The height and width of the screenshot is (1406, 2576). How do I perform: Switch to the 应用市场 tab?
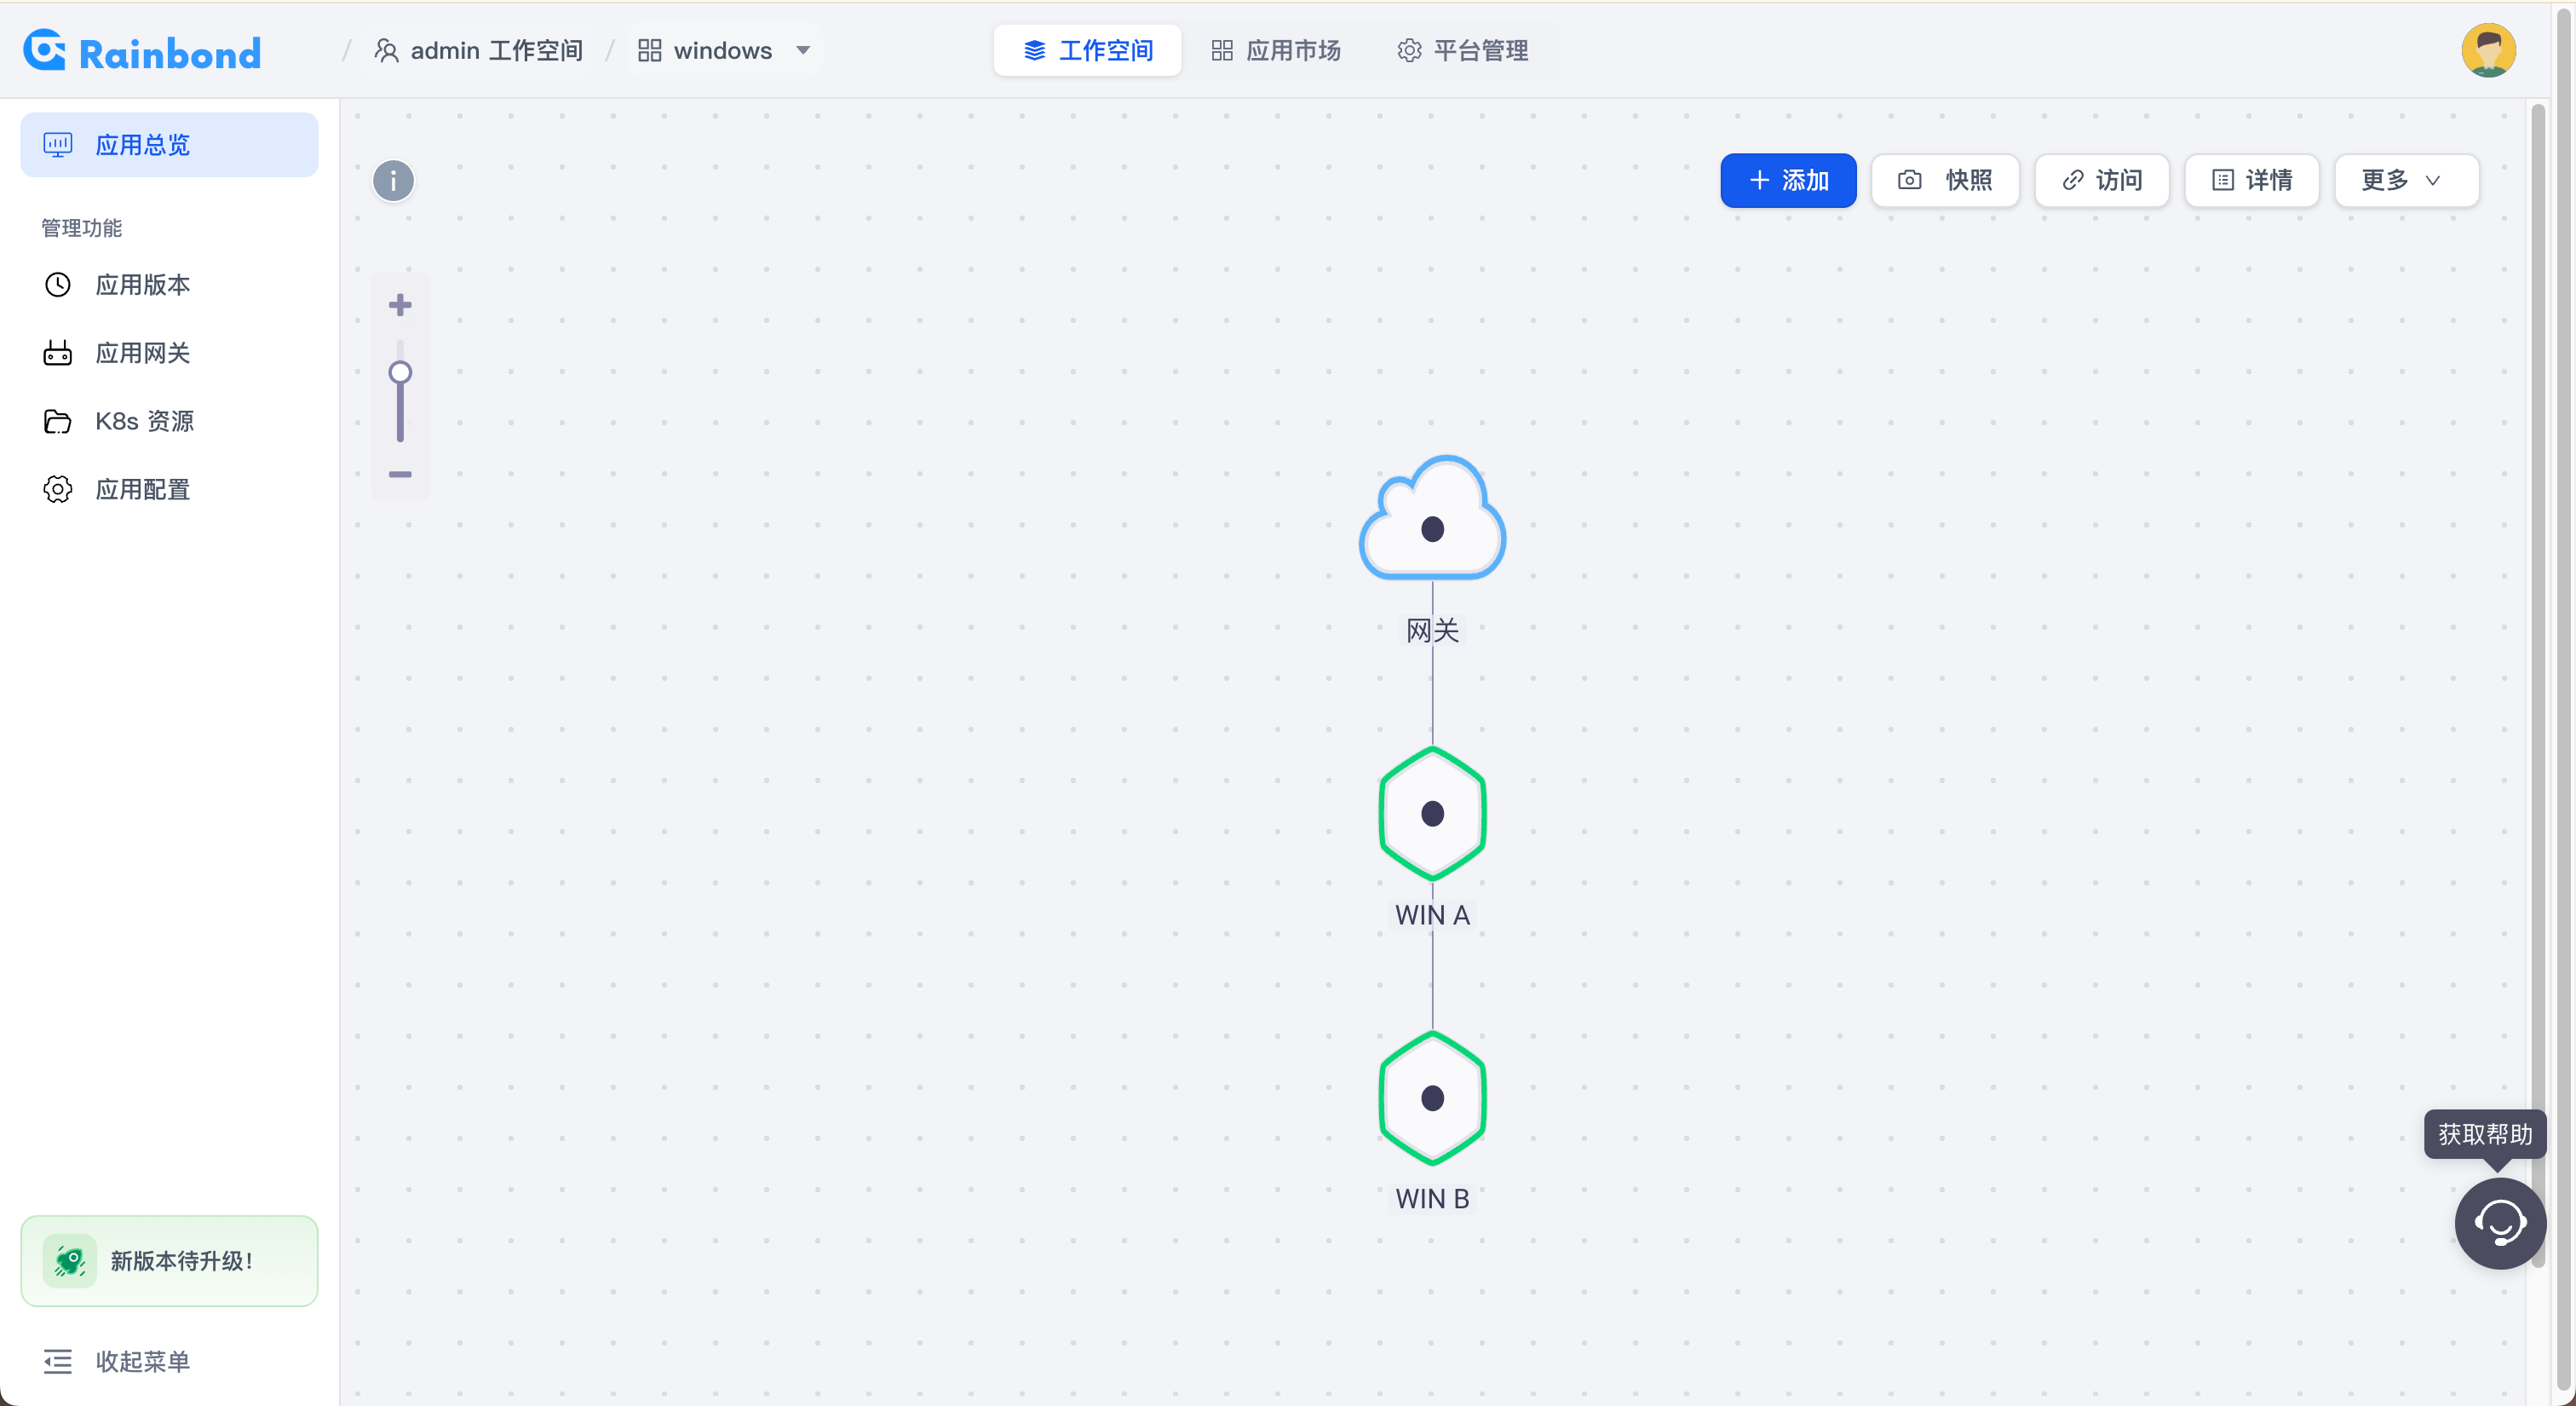click(x=1275, y=50)
